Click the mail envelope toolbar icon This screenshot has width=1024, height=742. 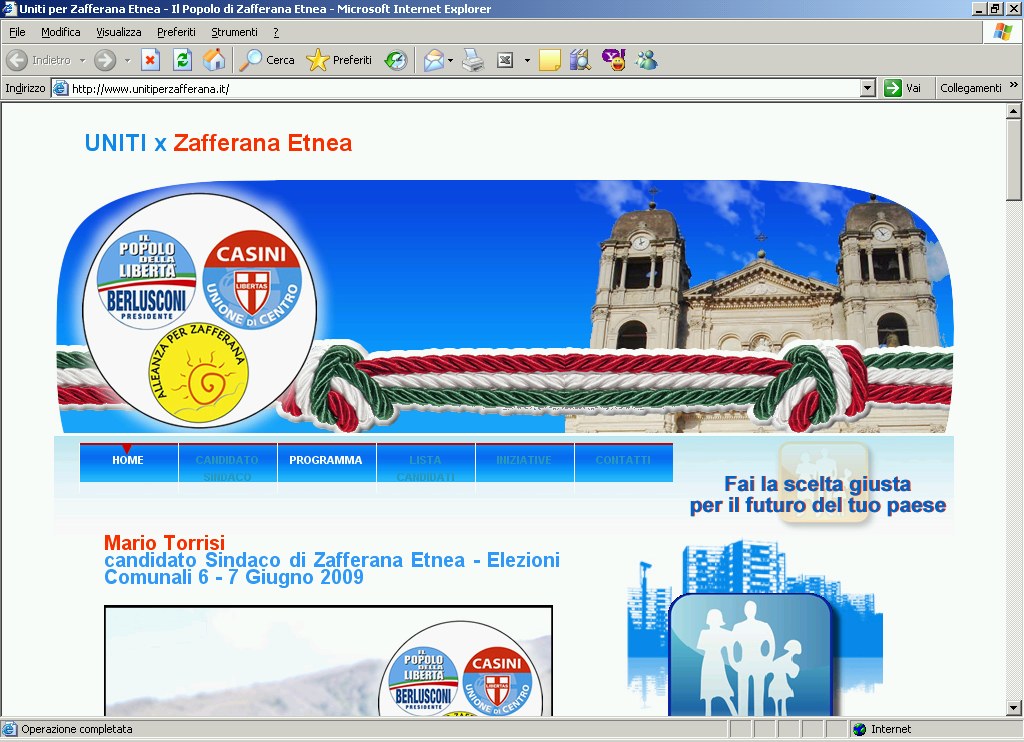click(x=433, y=60)
